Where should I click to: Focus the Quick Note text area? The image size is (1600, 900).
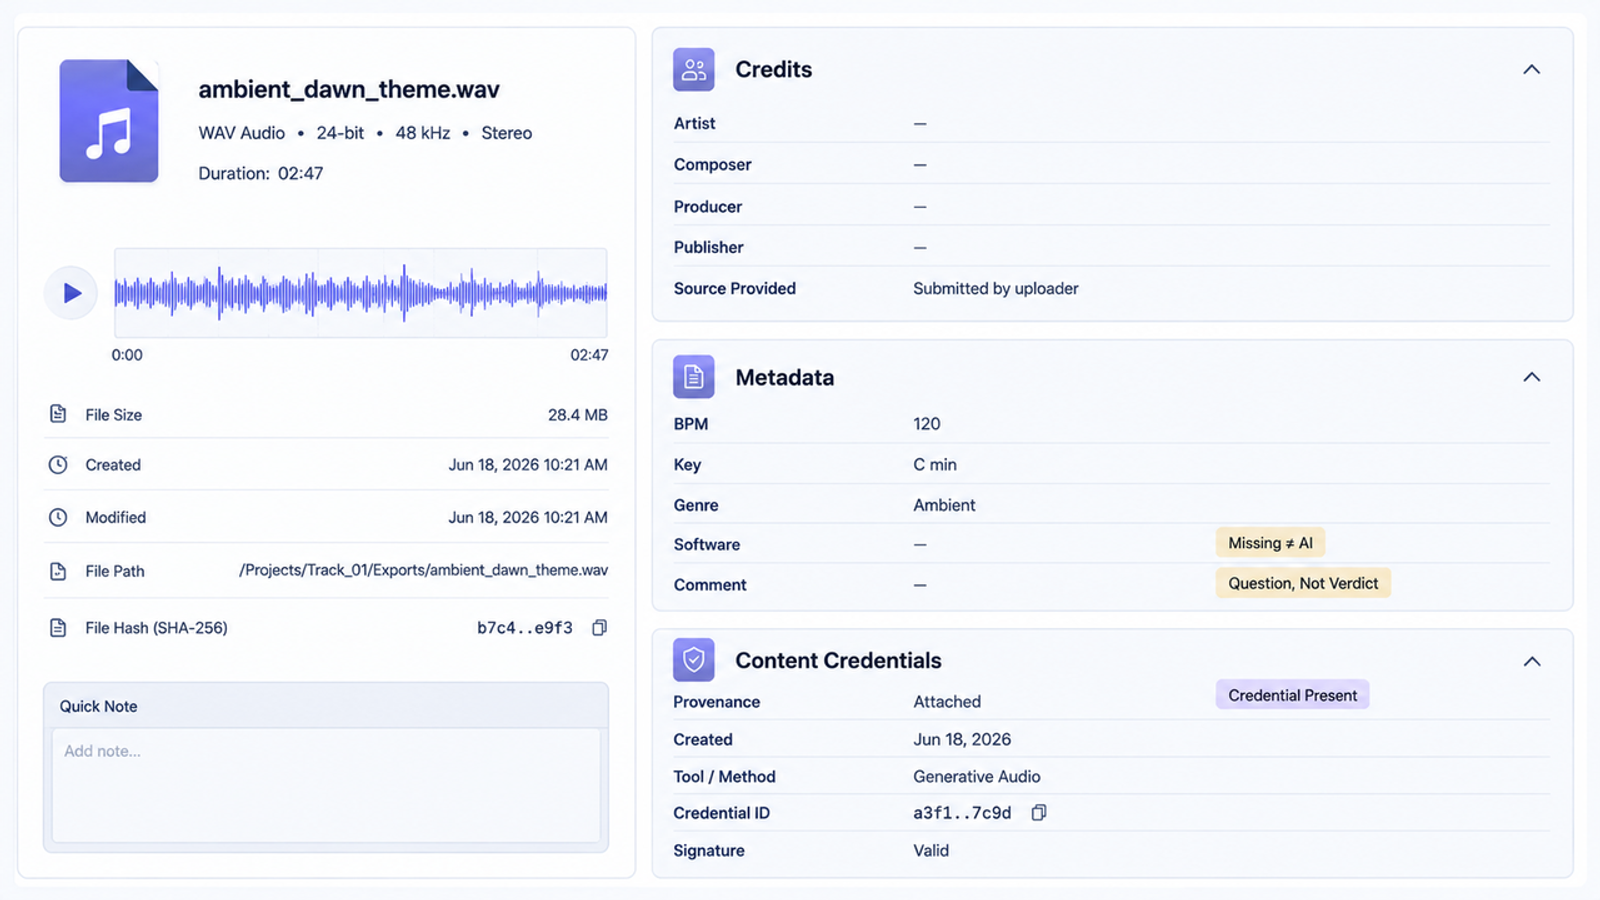tap(326, 785)
